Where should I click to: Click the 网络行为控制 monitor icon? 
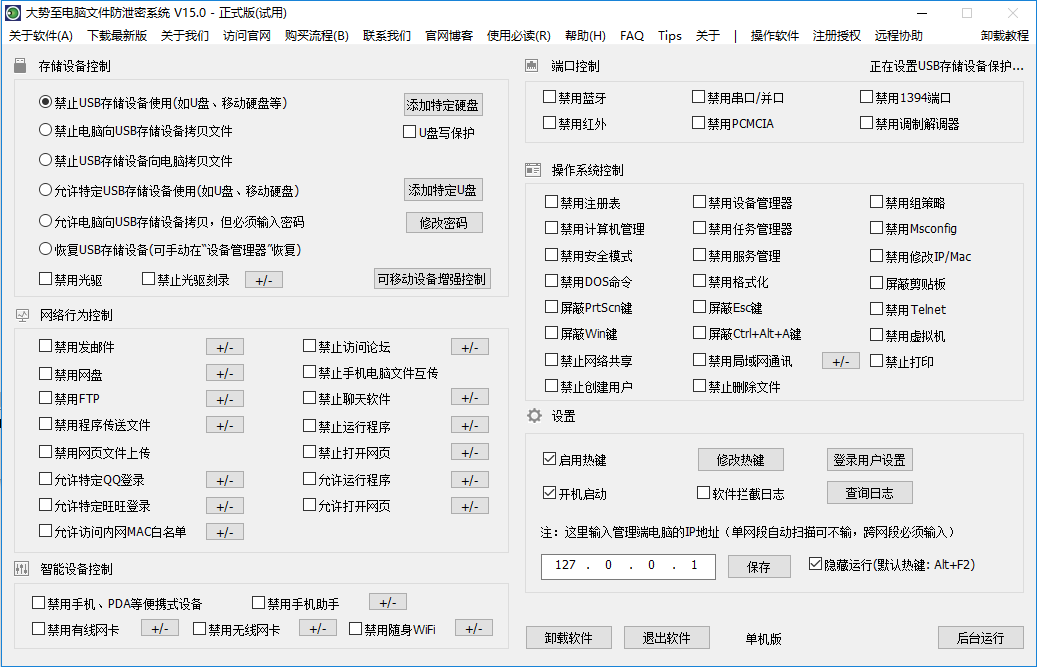(x=22, y=315)
